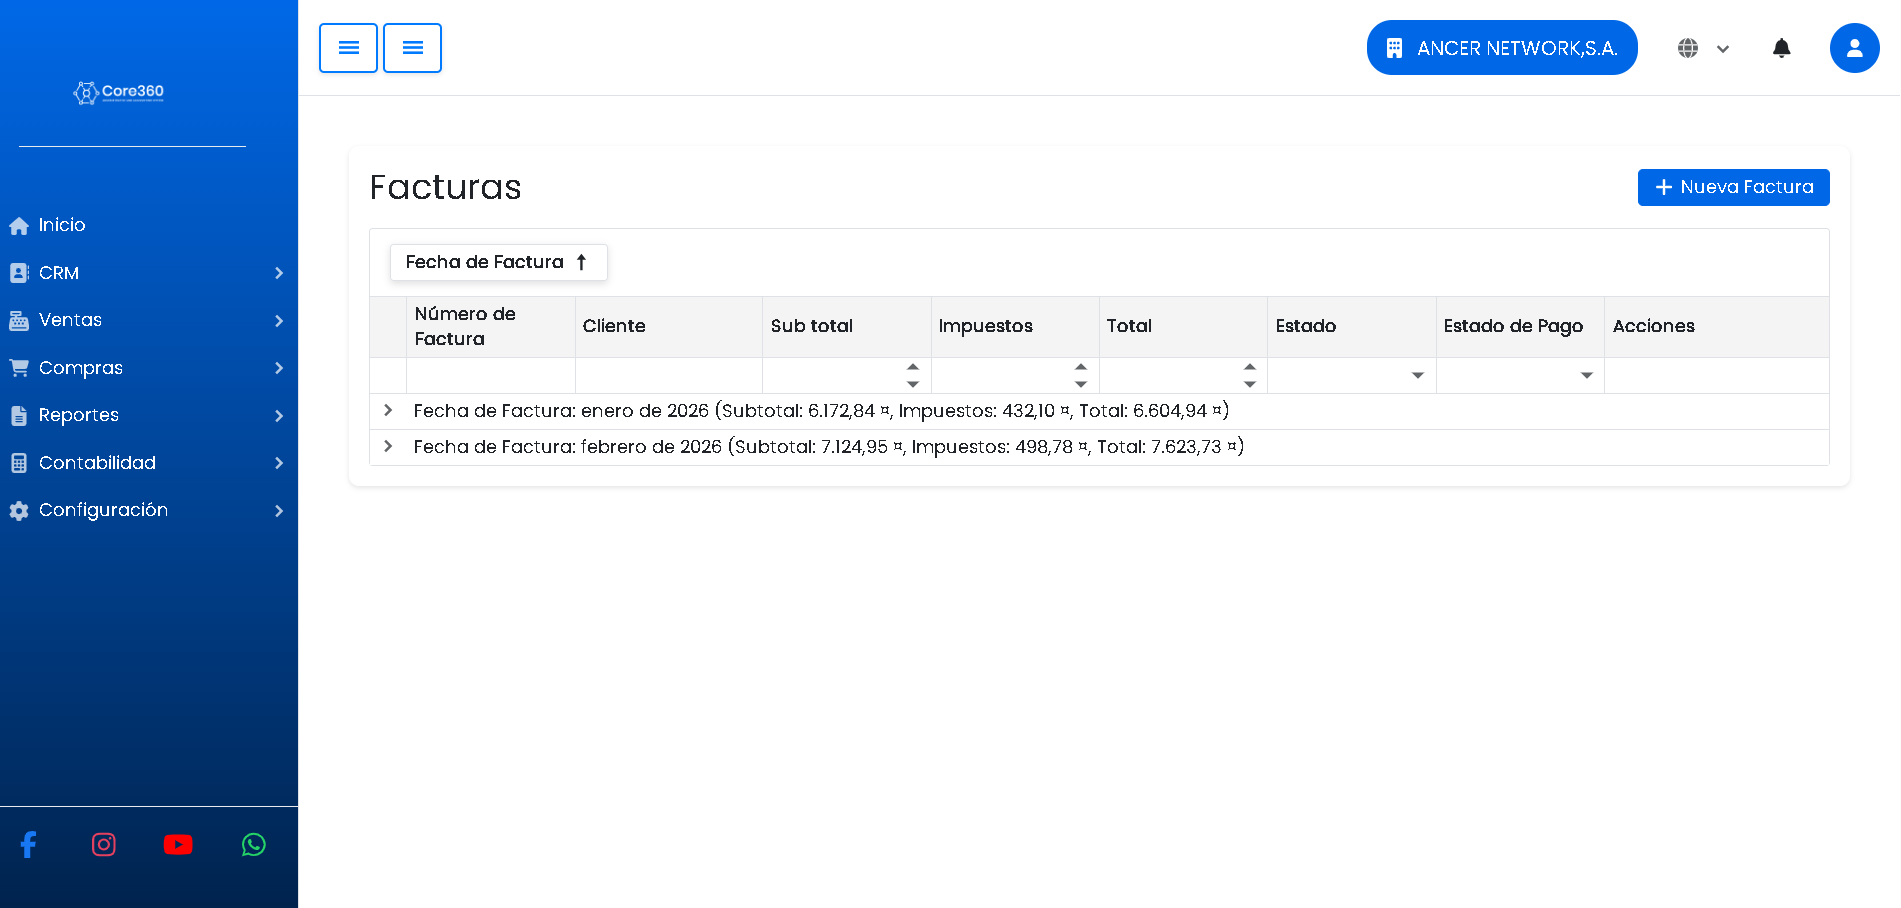Viewport: 1901px width, 908px height.
Task: Toggle the second hamburger menu button
Action: click(412, 48)
